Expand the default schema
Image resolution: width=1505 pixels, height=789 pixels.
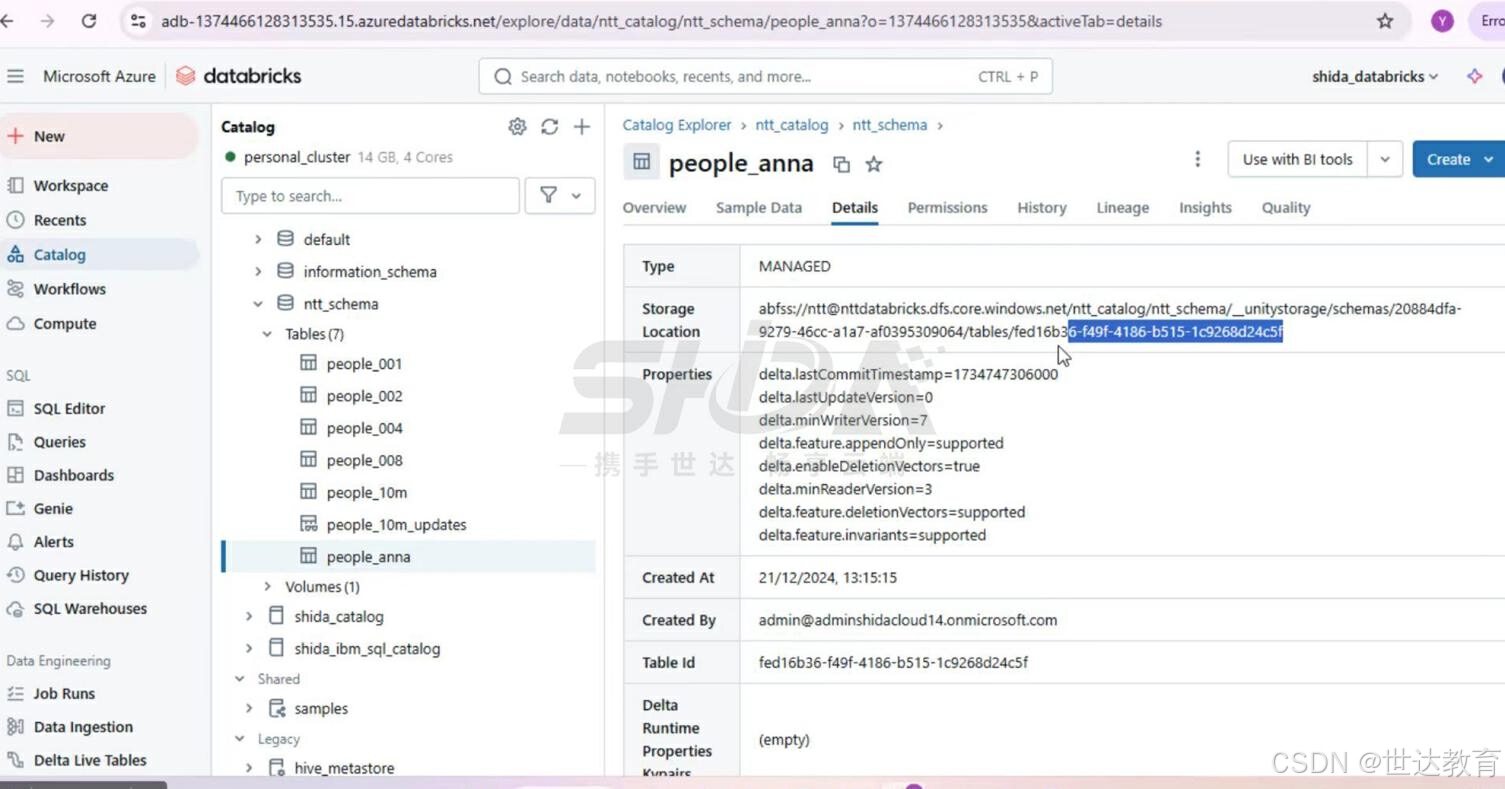[x=258, y=240]
